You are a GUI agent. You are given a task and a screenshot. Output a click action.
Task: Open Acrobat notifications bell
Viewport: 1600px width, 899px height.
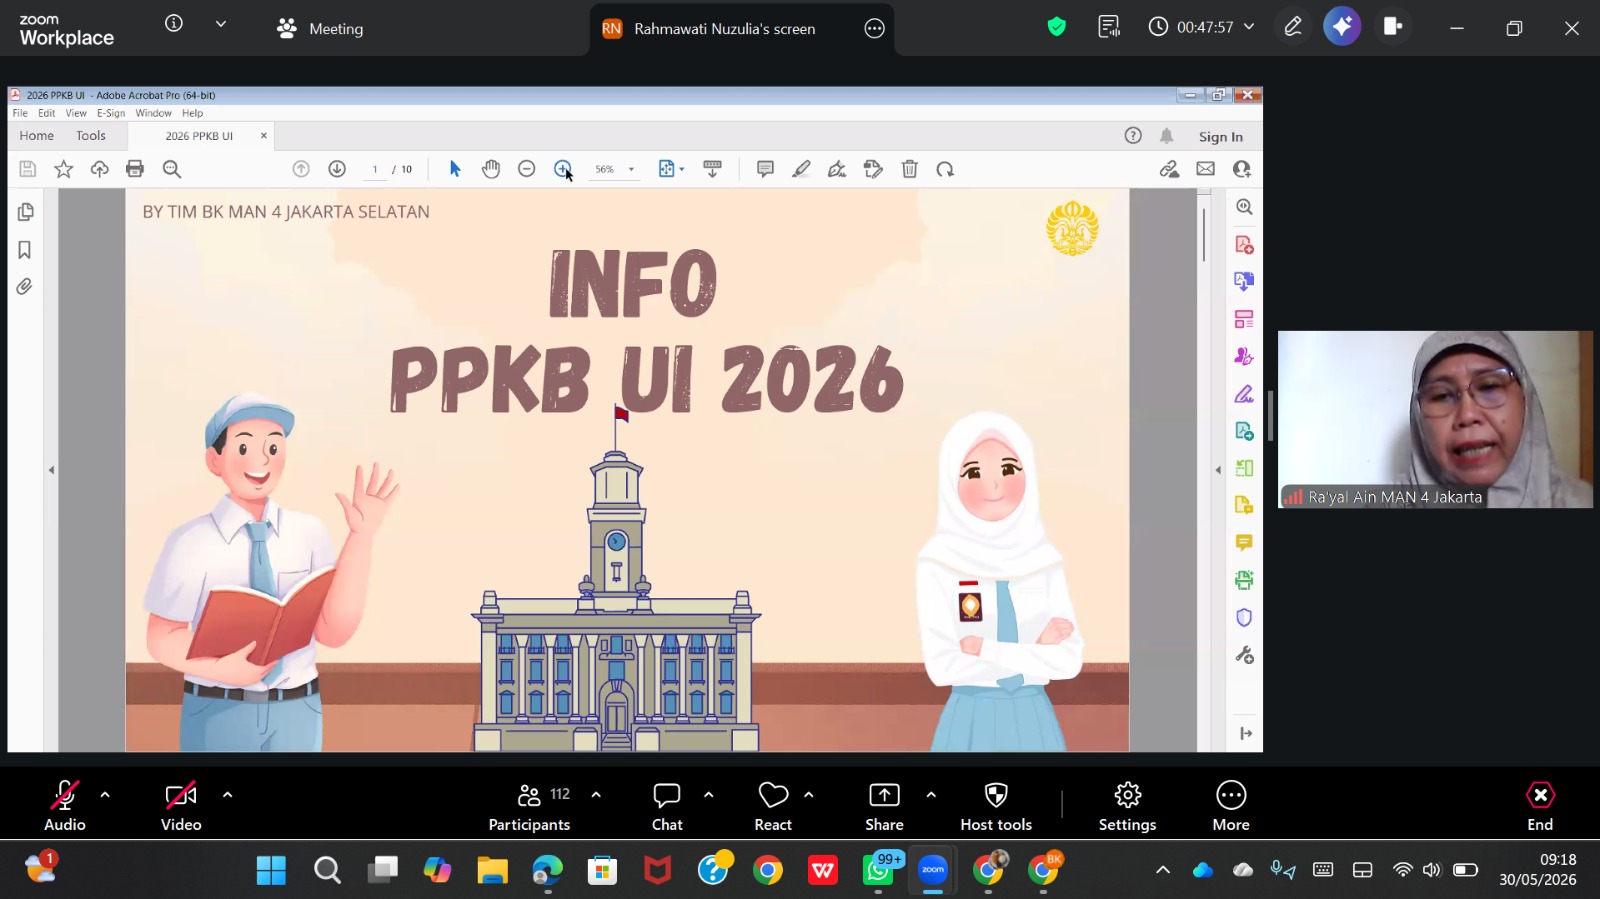tap(1167, 136)
